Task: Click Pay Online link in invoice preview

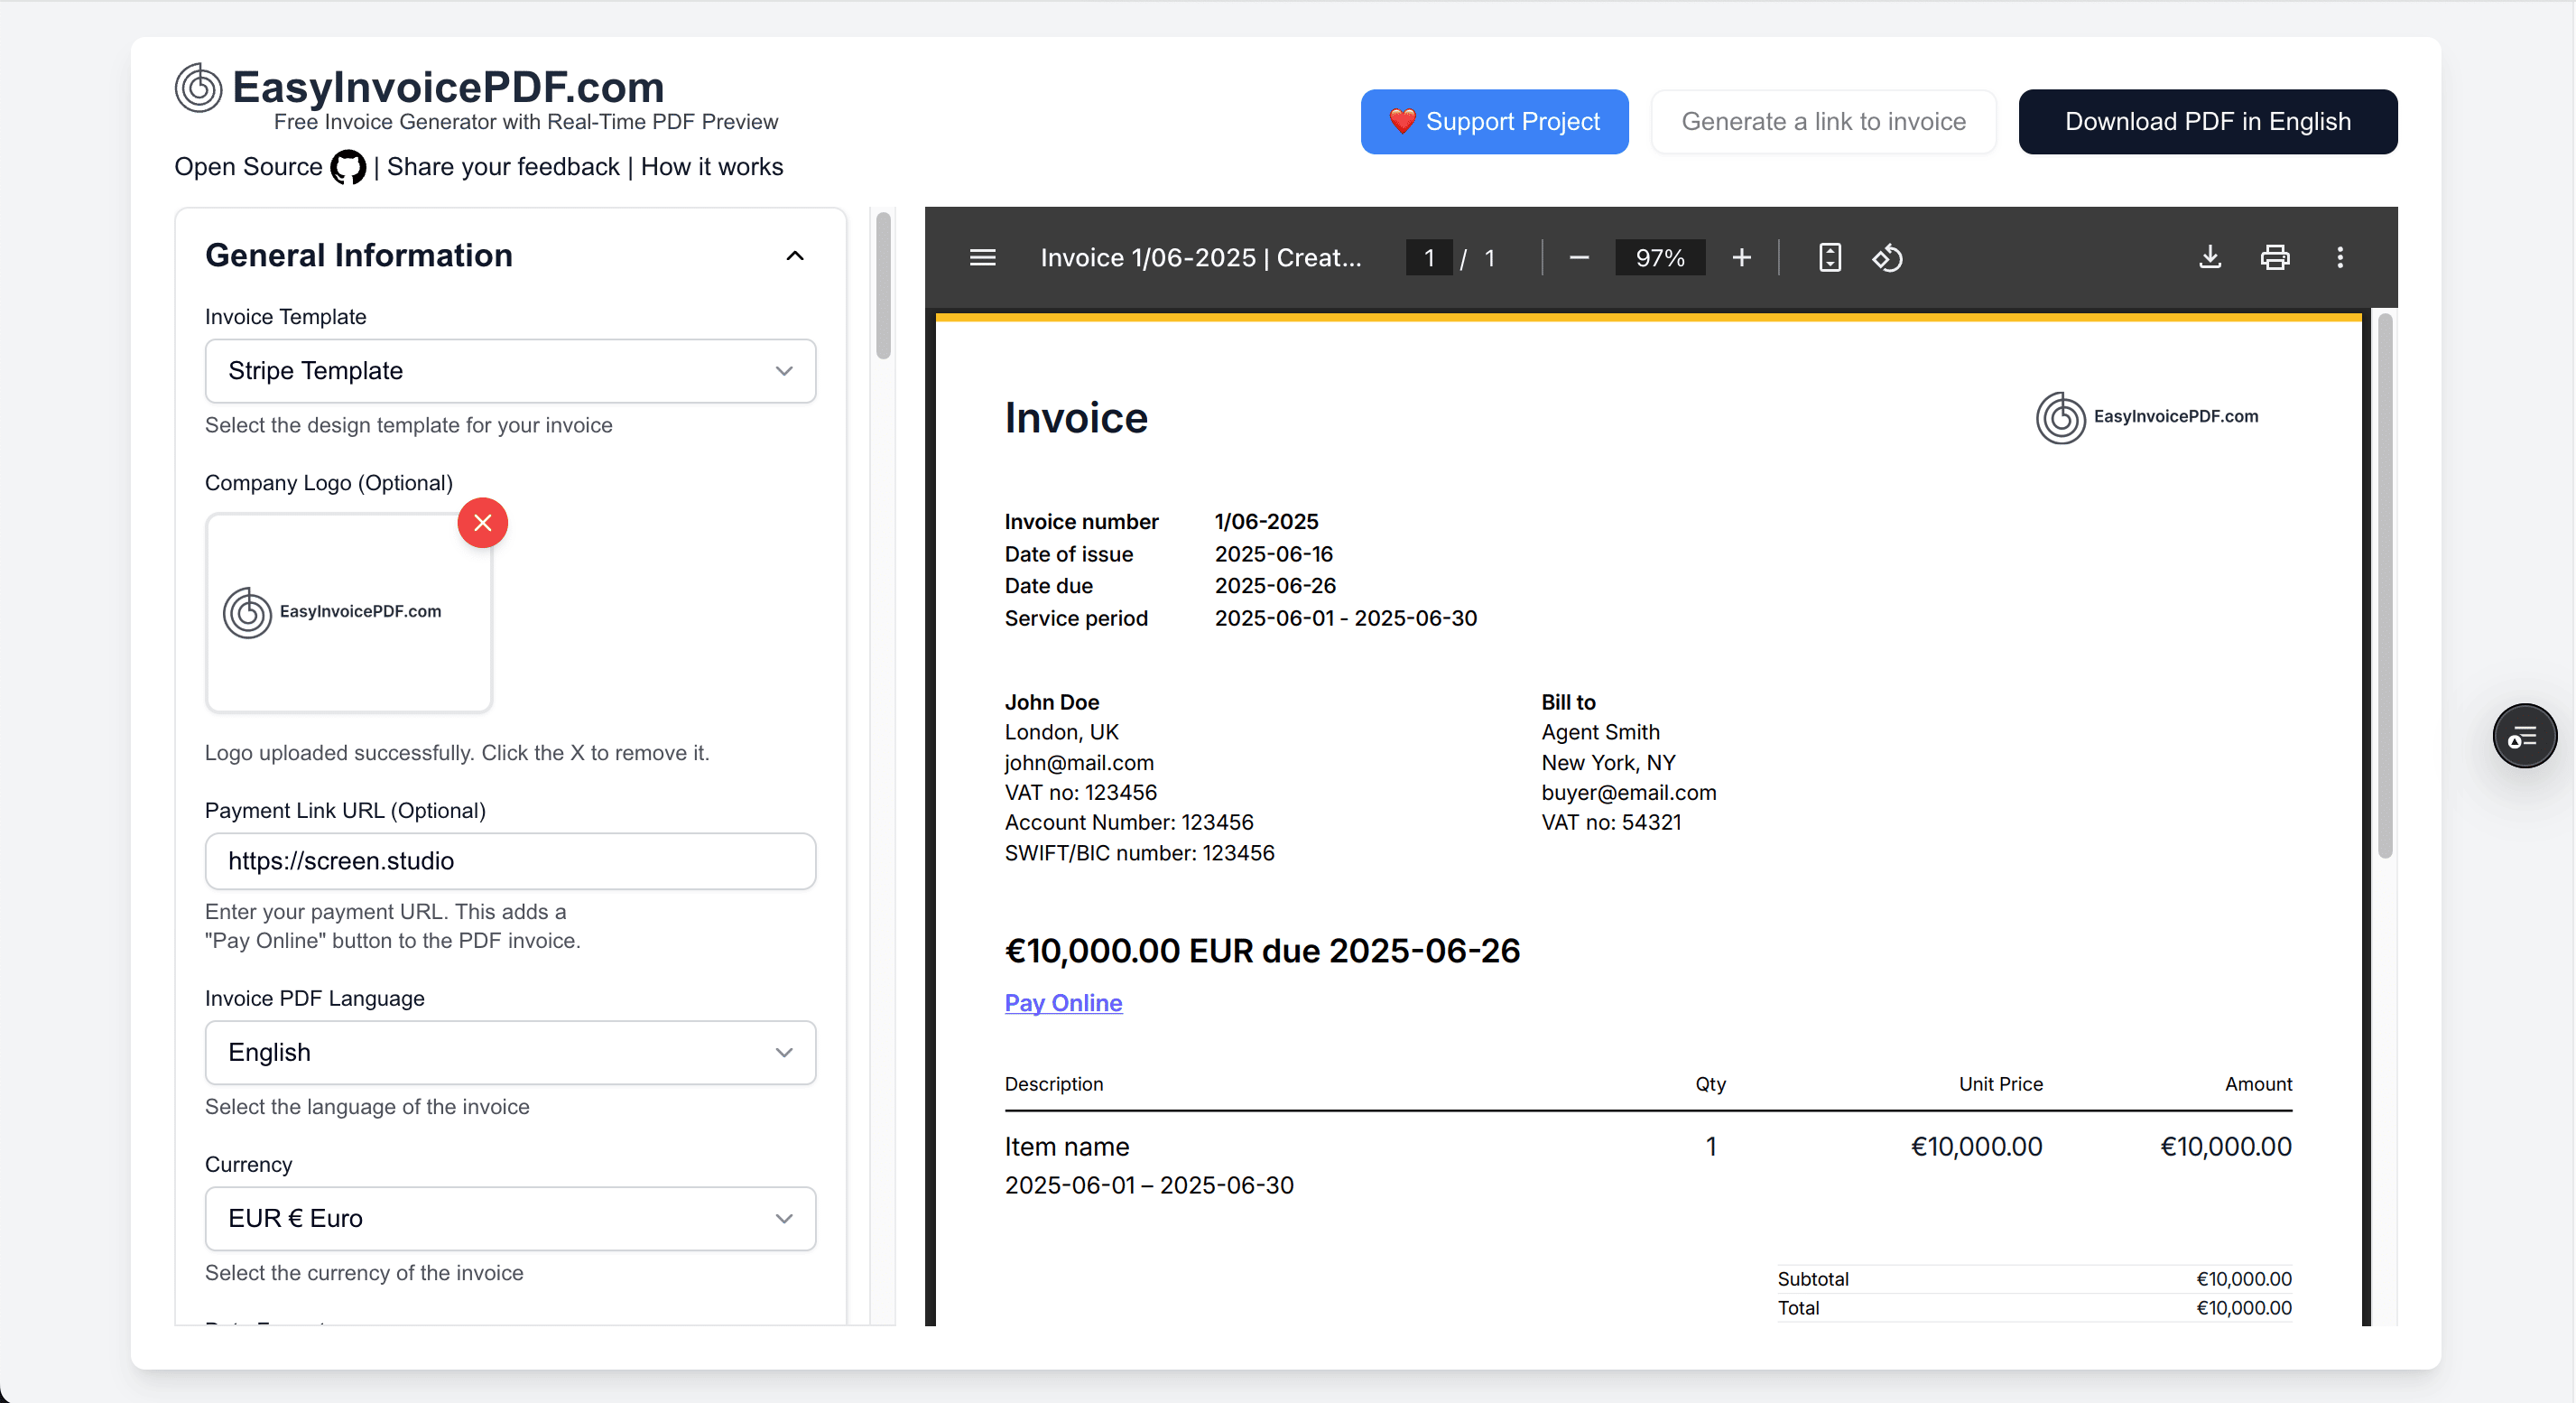Action: pos(1063,1003)
